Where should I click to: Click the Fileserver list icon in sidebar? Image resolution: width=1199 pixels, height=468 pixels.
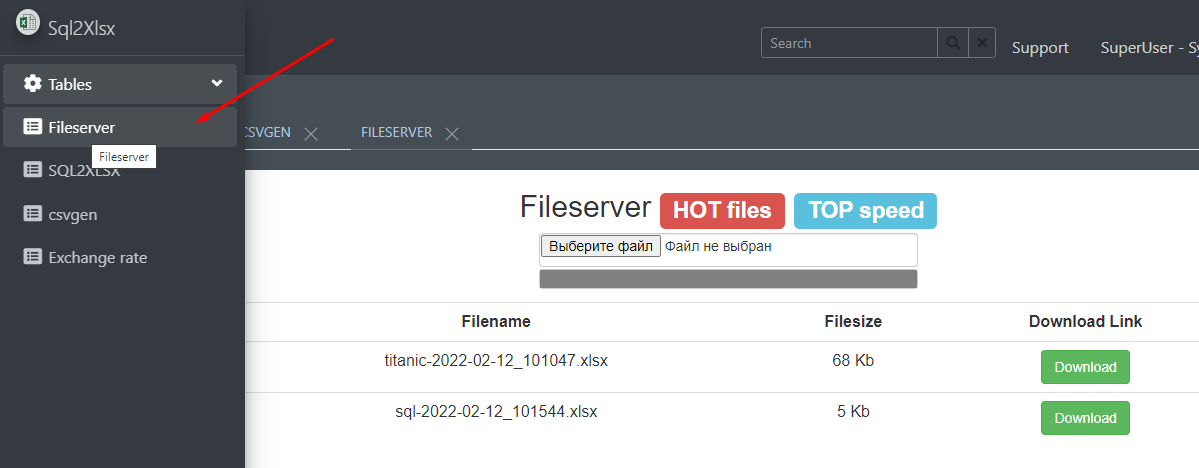tap(33, 127)
